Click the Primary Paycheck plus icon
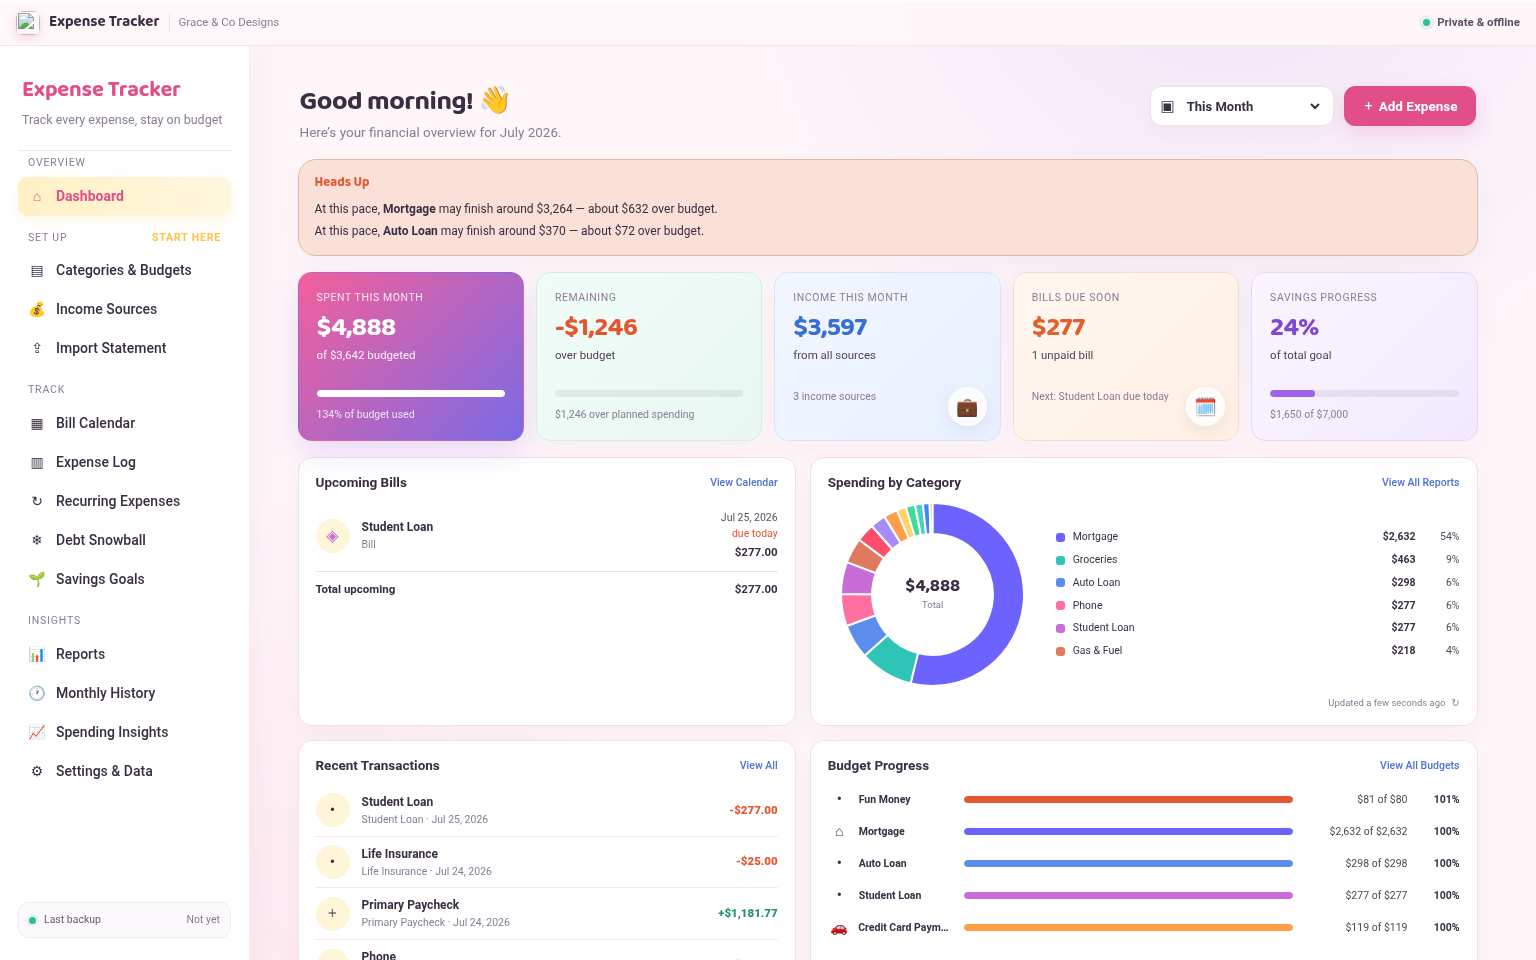 (333, 913)
